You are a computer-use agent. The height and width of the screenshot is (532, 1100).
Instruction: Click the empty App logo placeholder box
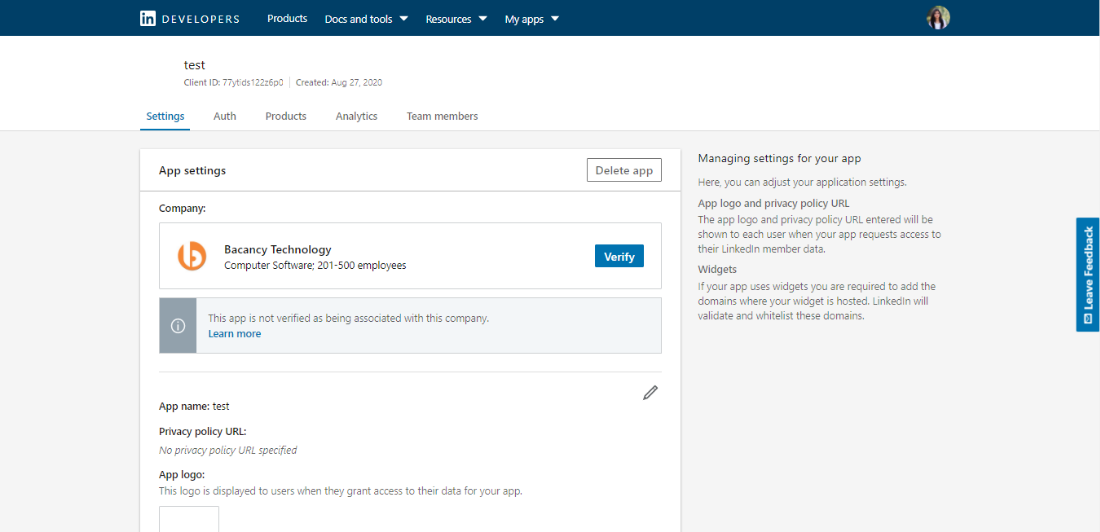[x=189, y=519]
